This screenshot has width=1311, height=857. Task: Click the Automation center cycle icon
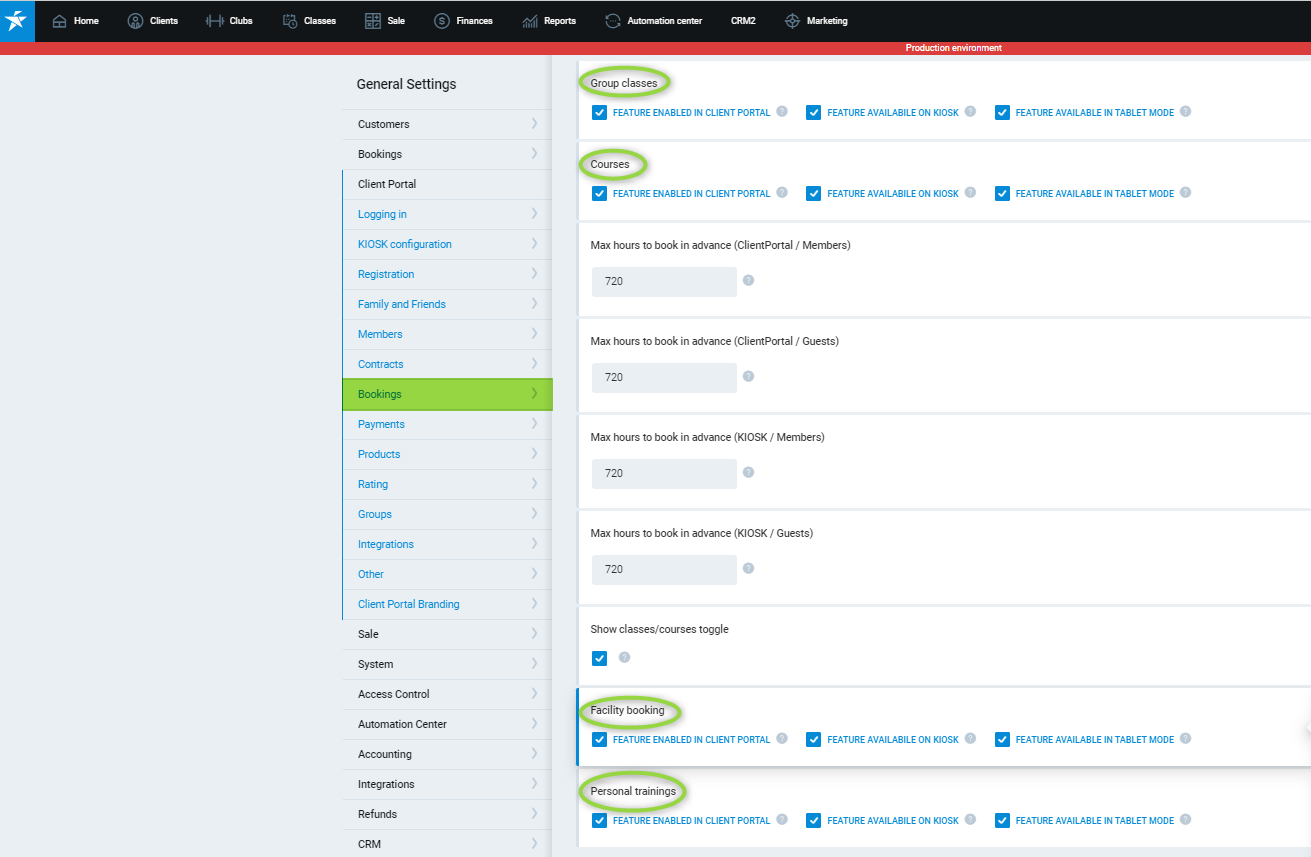pyautogui.click(x=613, y=21)
